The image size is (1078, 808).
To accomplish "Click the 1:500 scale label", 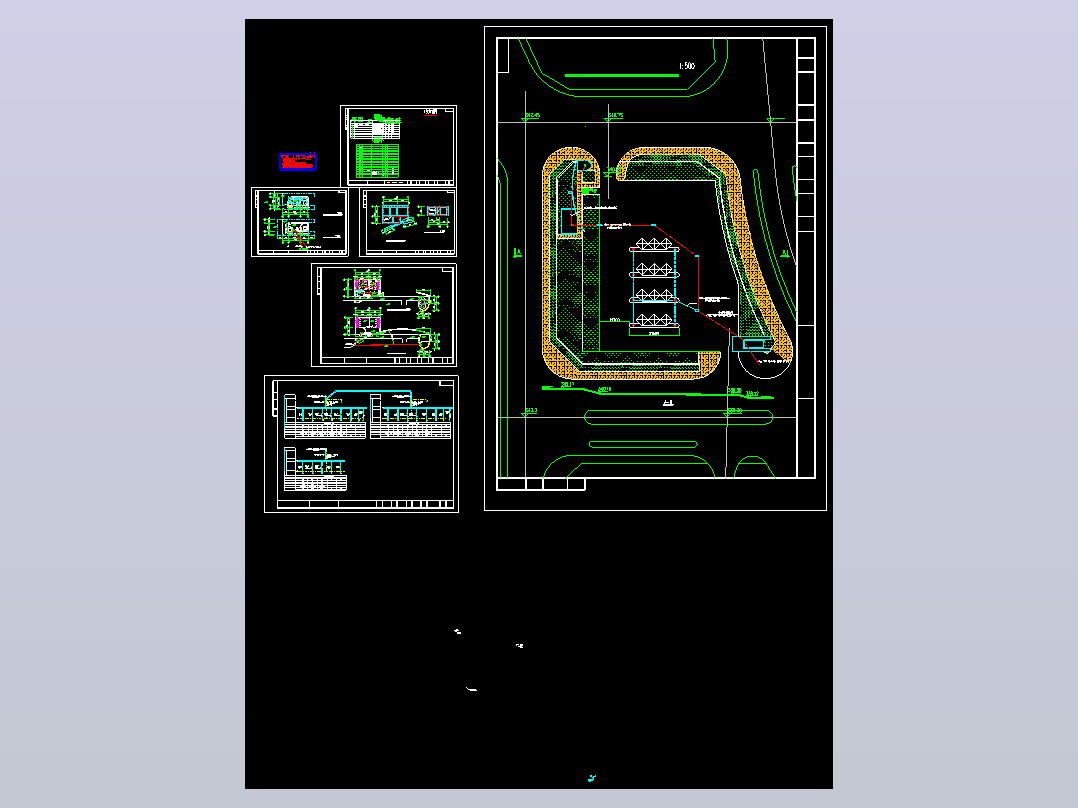I will (x=687, y=66).
